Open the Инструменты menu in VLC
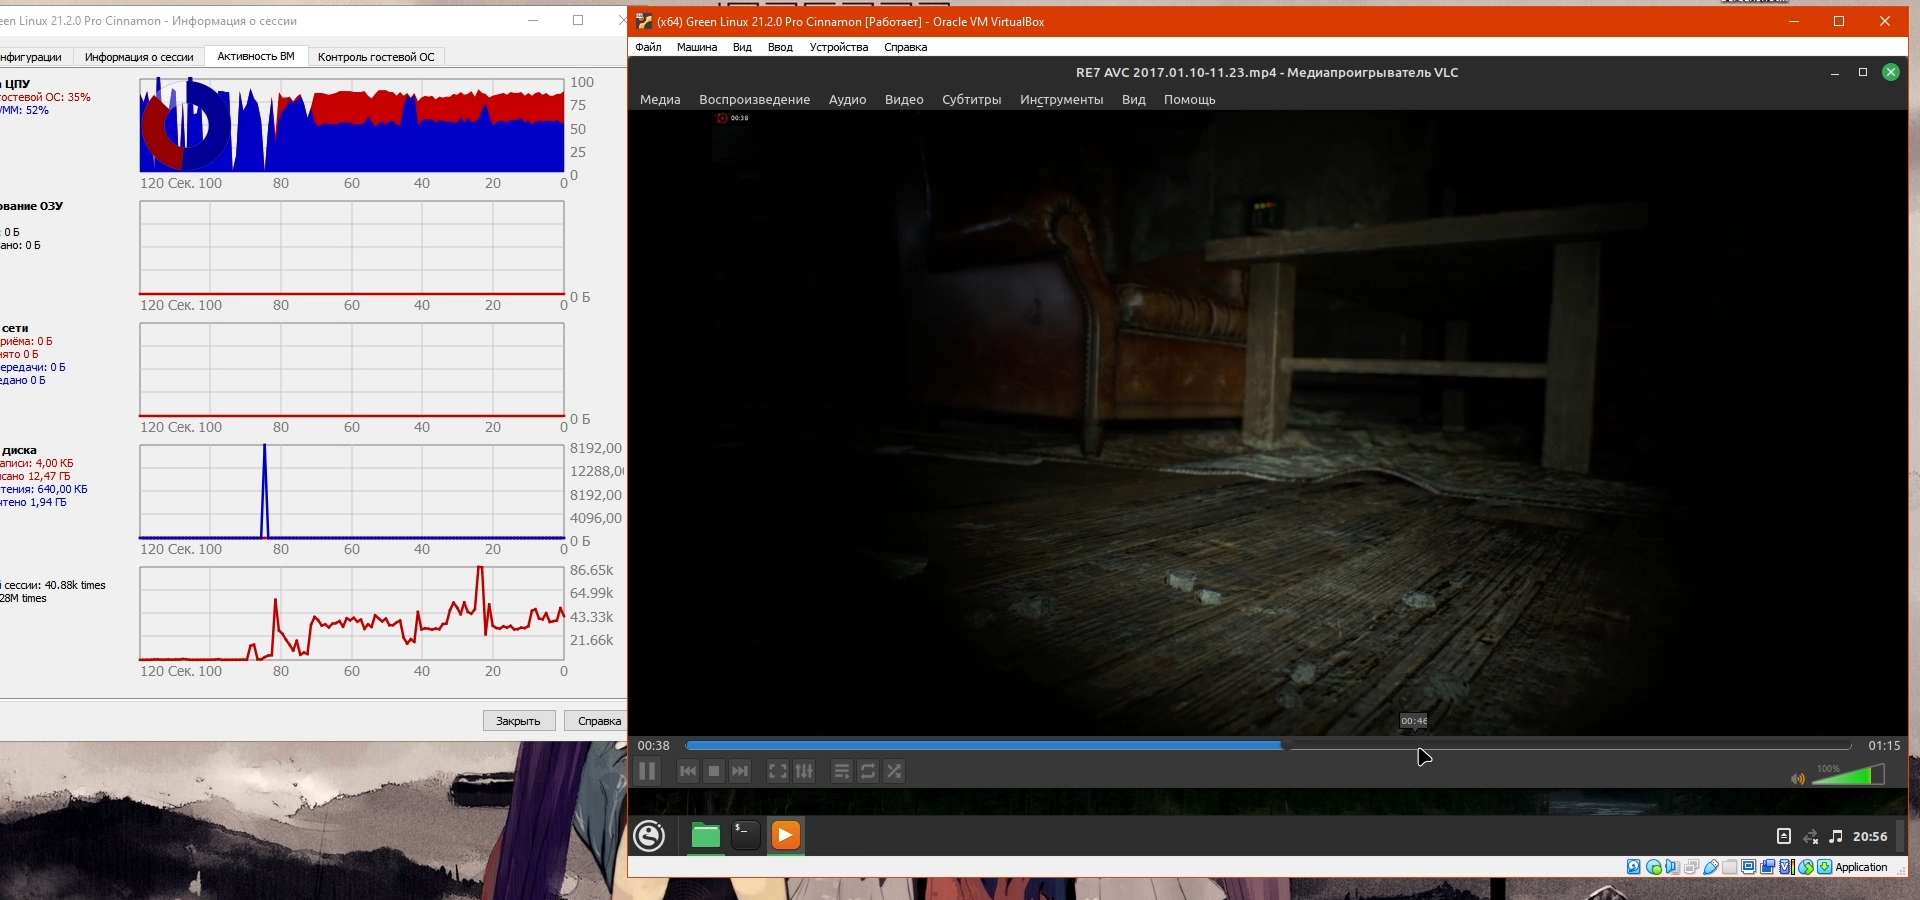This screenshot has height=900, width=1920. pyautogui.click(x=1061, y=100)
